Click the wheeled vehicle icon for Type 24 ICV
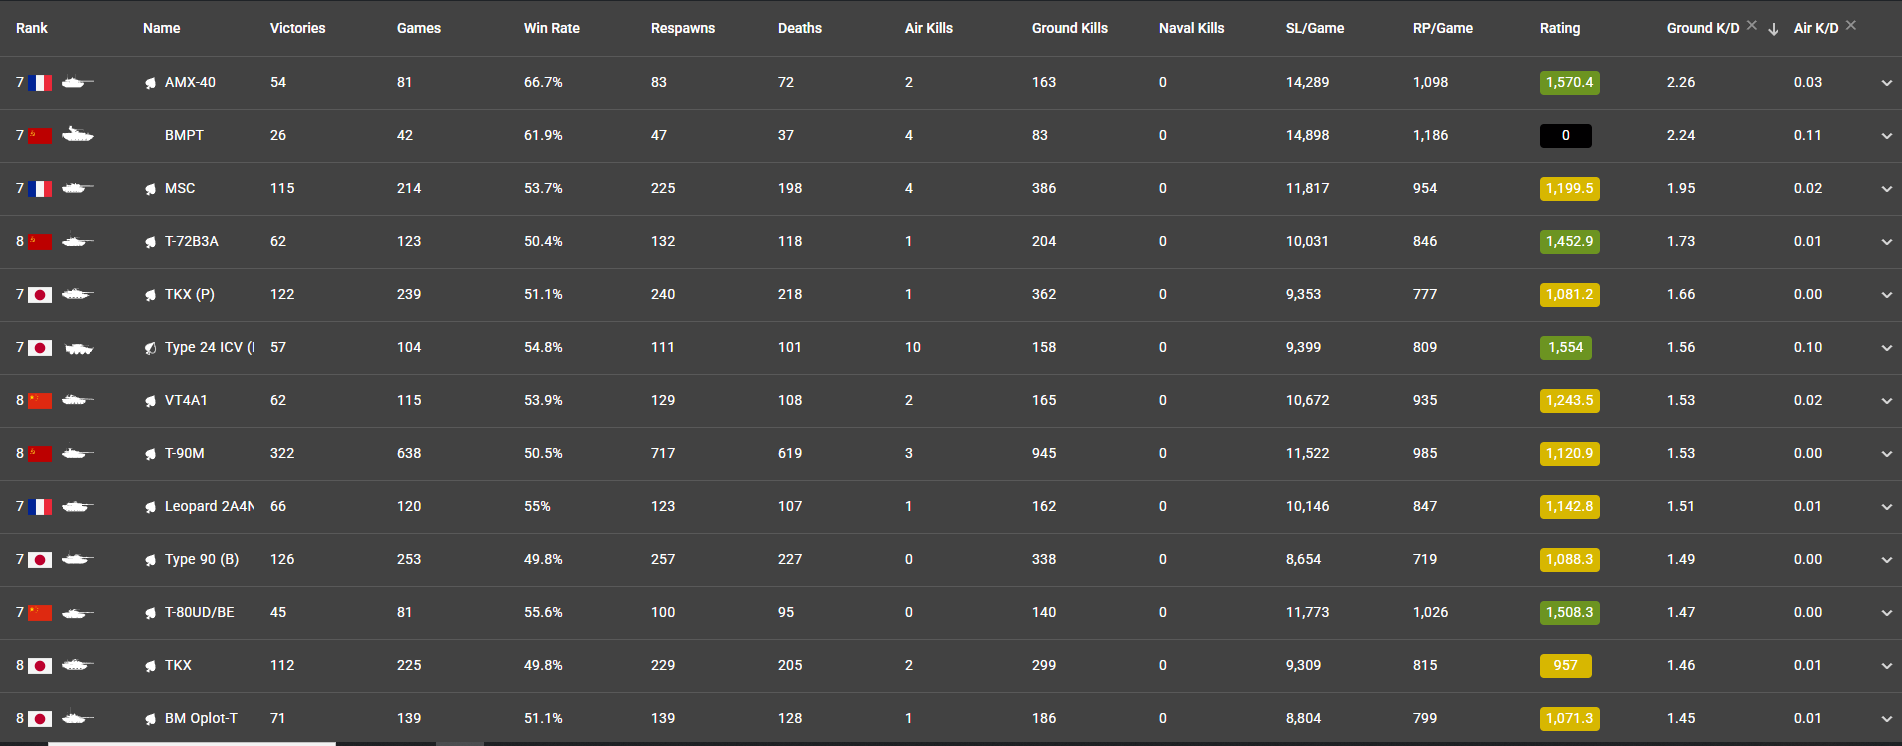1902x746 pixels. [79, 348]
